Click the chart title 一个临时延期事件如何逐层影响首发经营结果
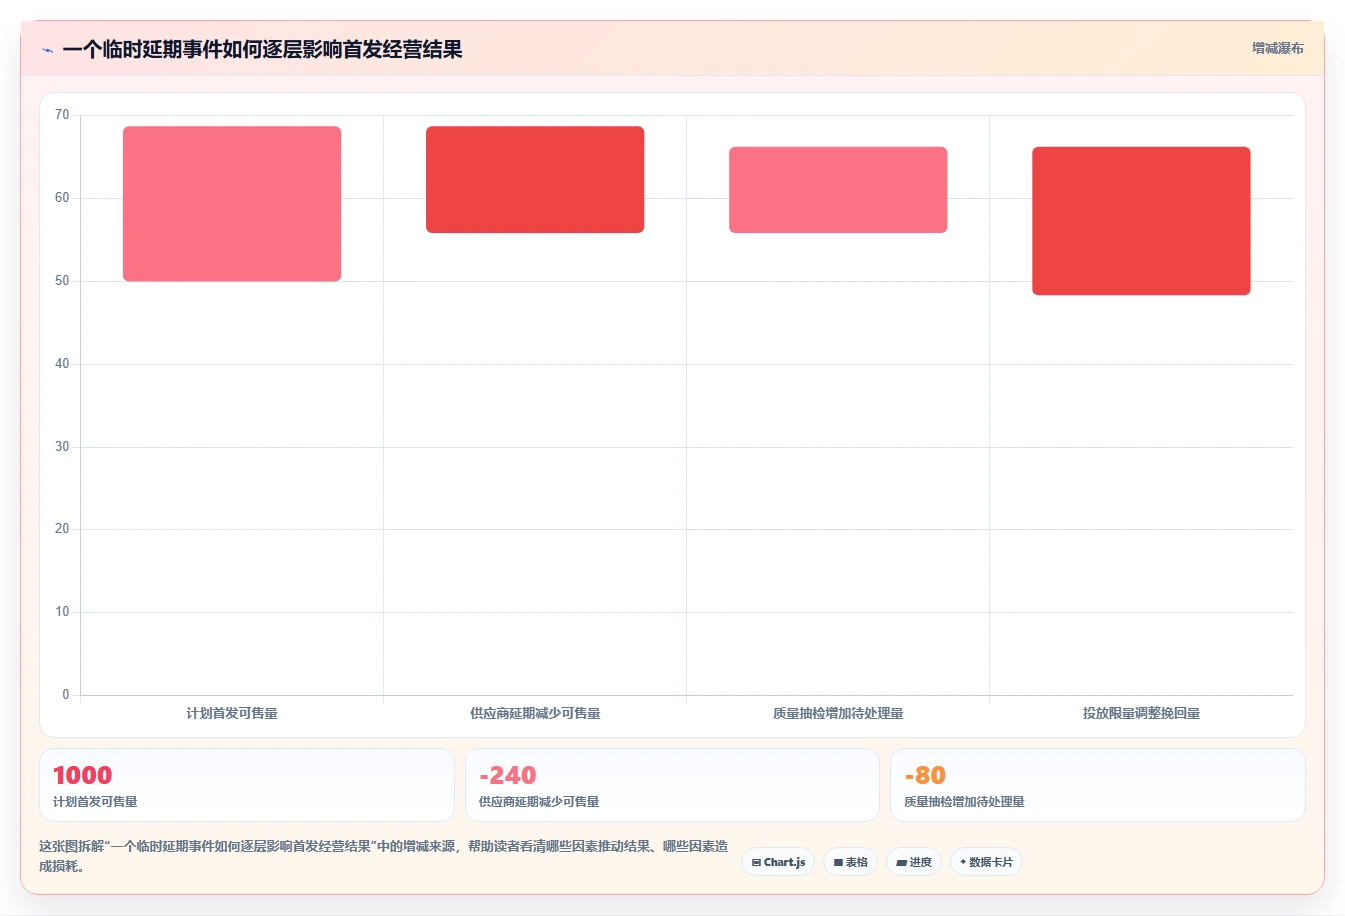This screenshot has width=1345, height=916. click(x=262, y=50)
